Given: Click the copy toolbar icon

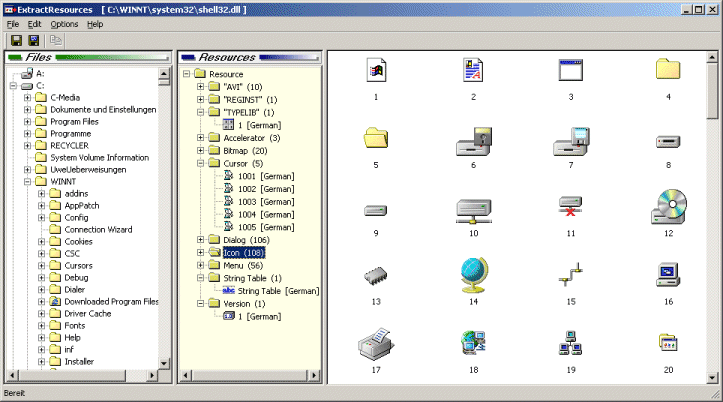Looking at the screenshot, I should point(56,41).
